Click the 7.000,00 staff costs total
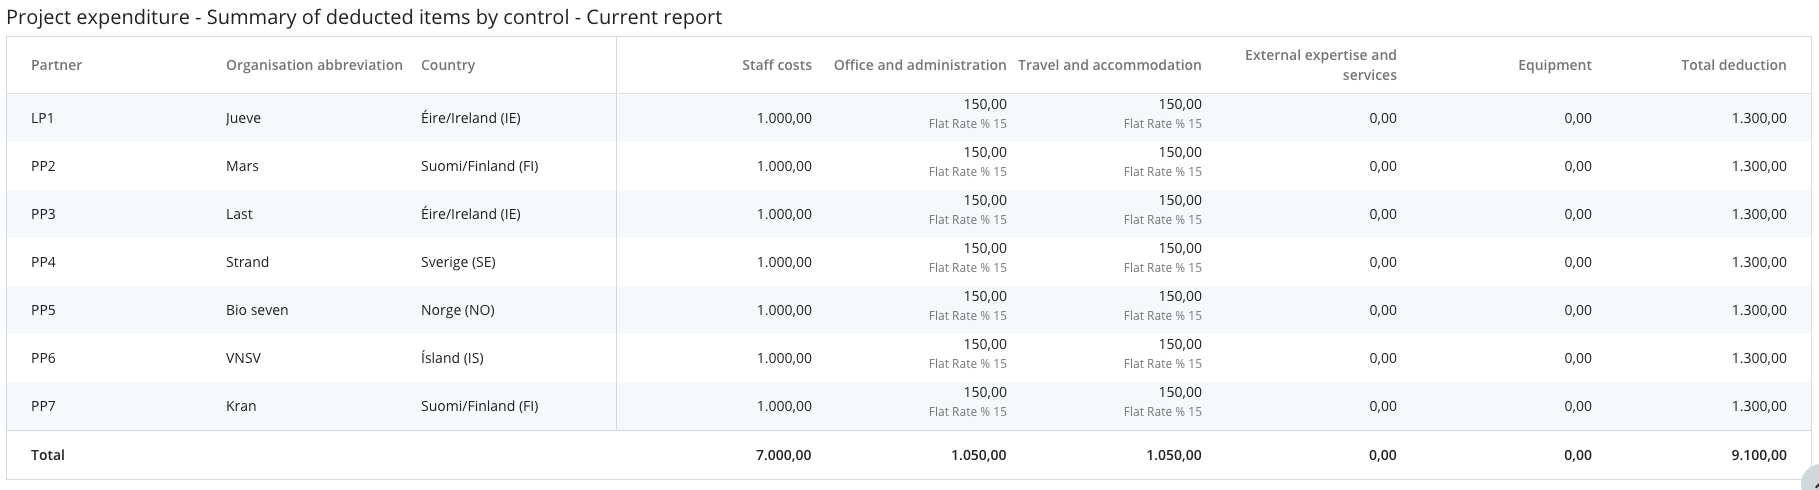Viewport: 1819px width, 490px height. pyautogui.click(x=783, y=455)
